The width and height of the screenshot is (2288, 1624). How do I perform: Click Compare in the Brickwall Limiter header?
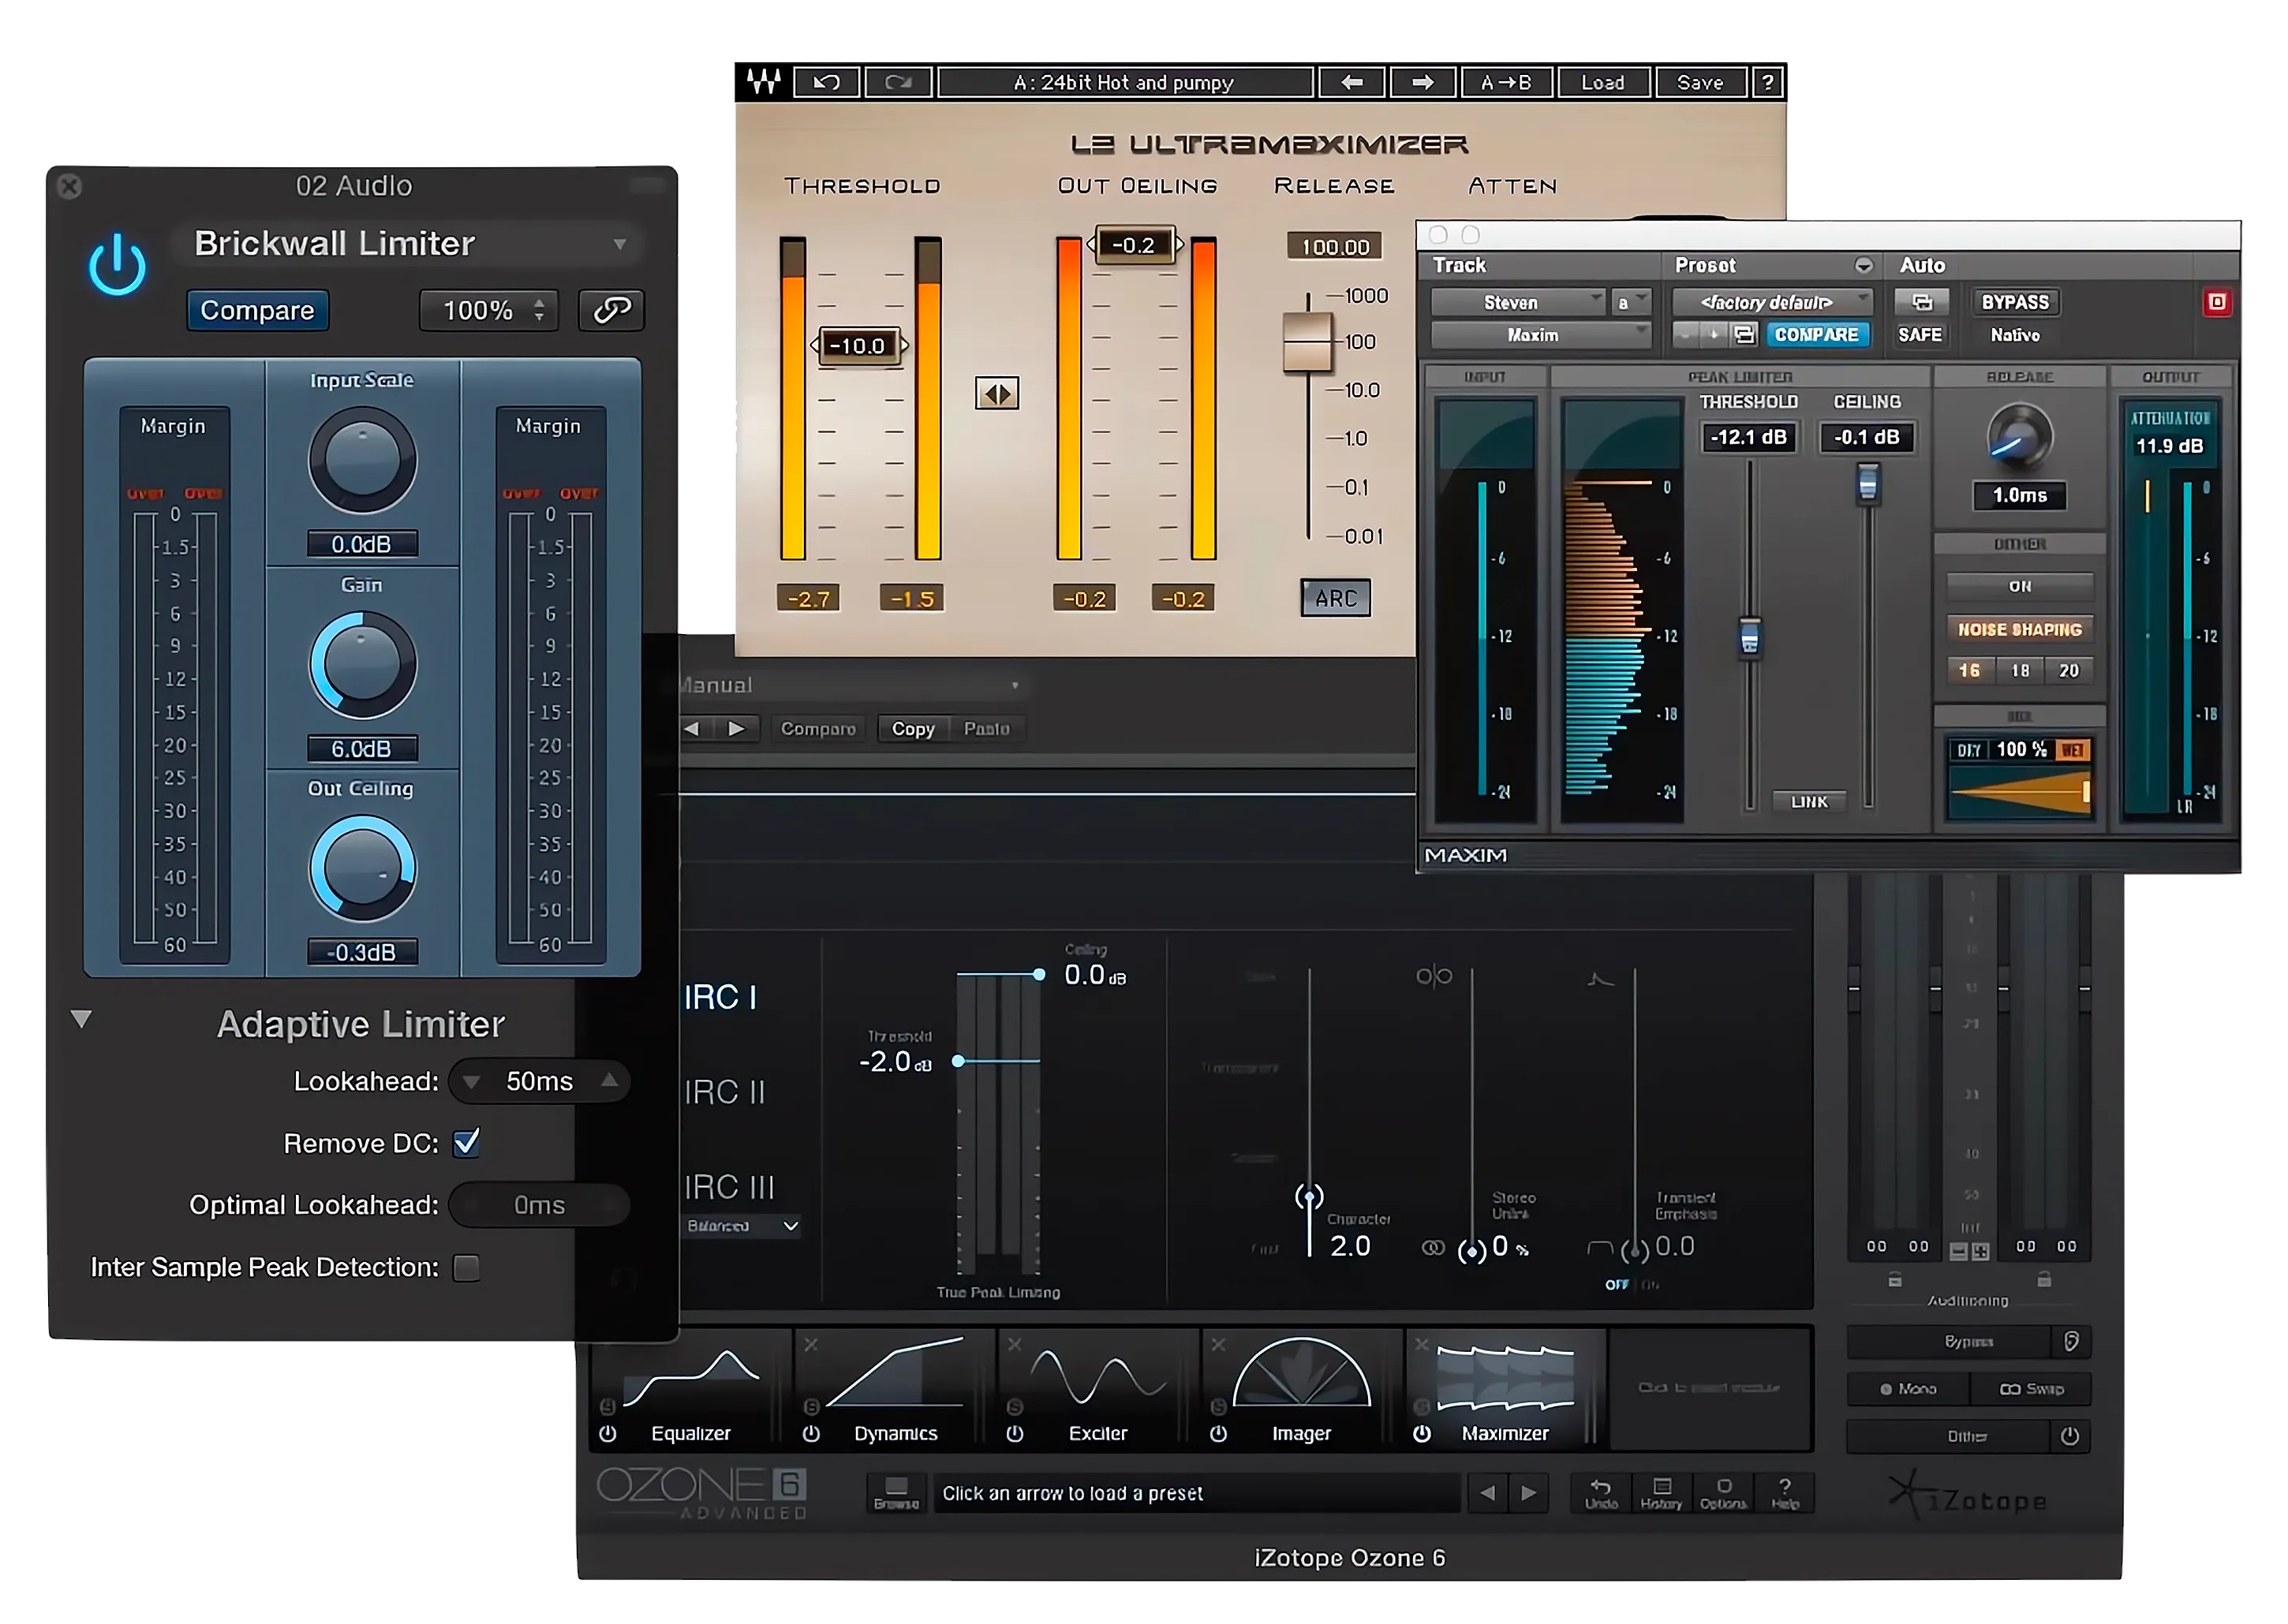[257, 310]
